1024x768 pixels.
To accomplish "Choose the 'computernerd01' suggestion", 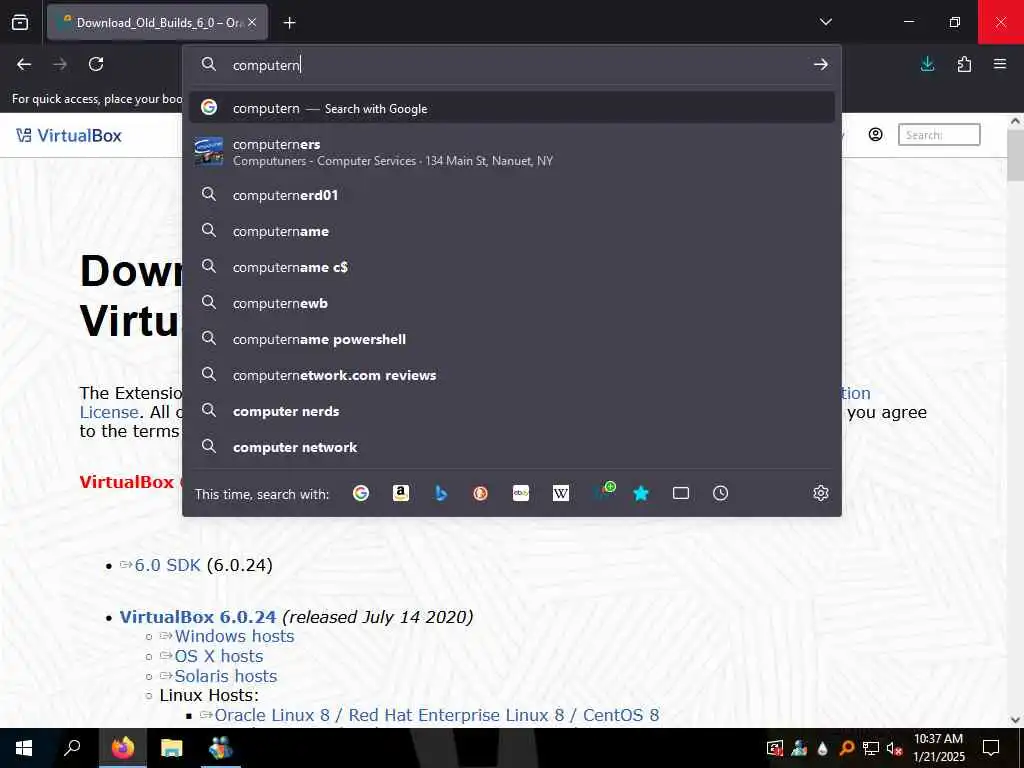I will [x=511, y=195].
